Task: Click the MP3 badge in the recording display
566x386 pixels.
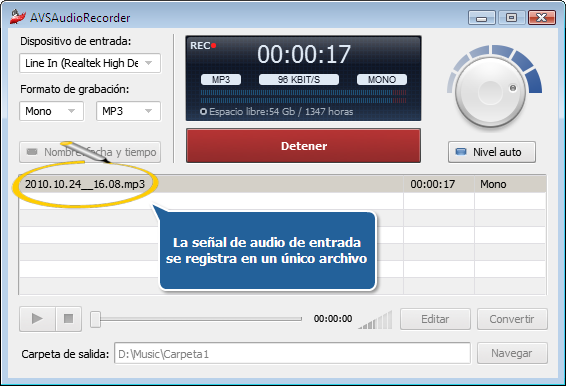Action: pyautogui.click(x=221, y=79)
